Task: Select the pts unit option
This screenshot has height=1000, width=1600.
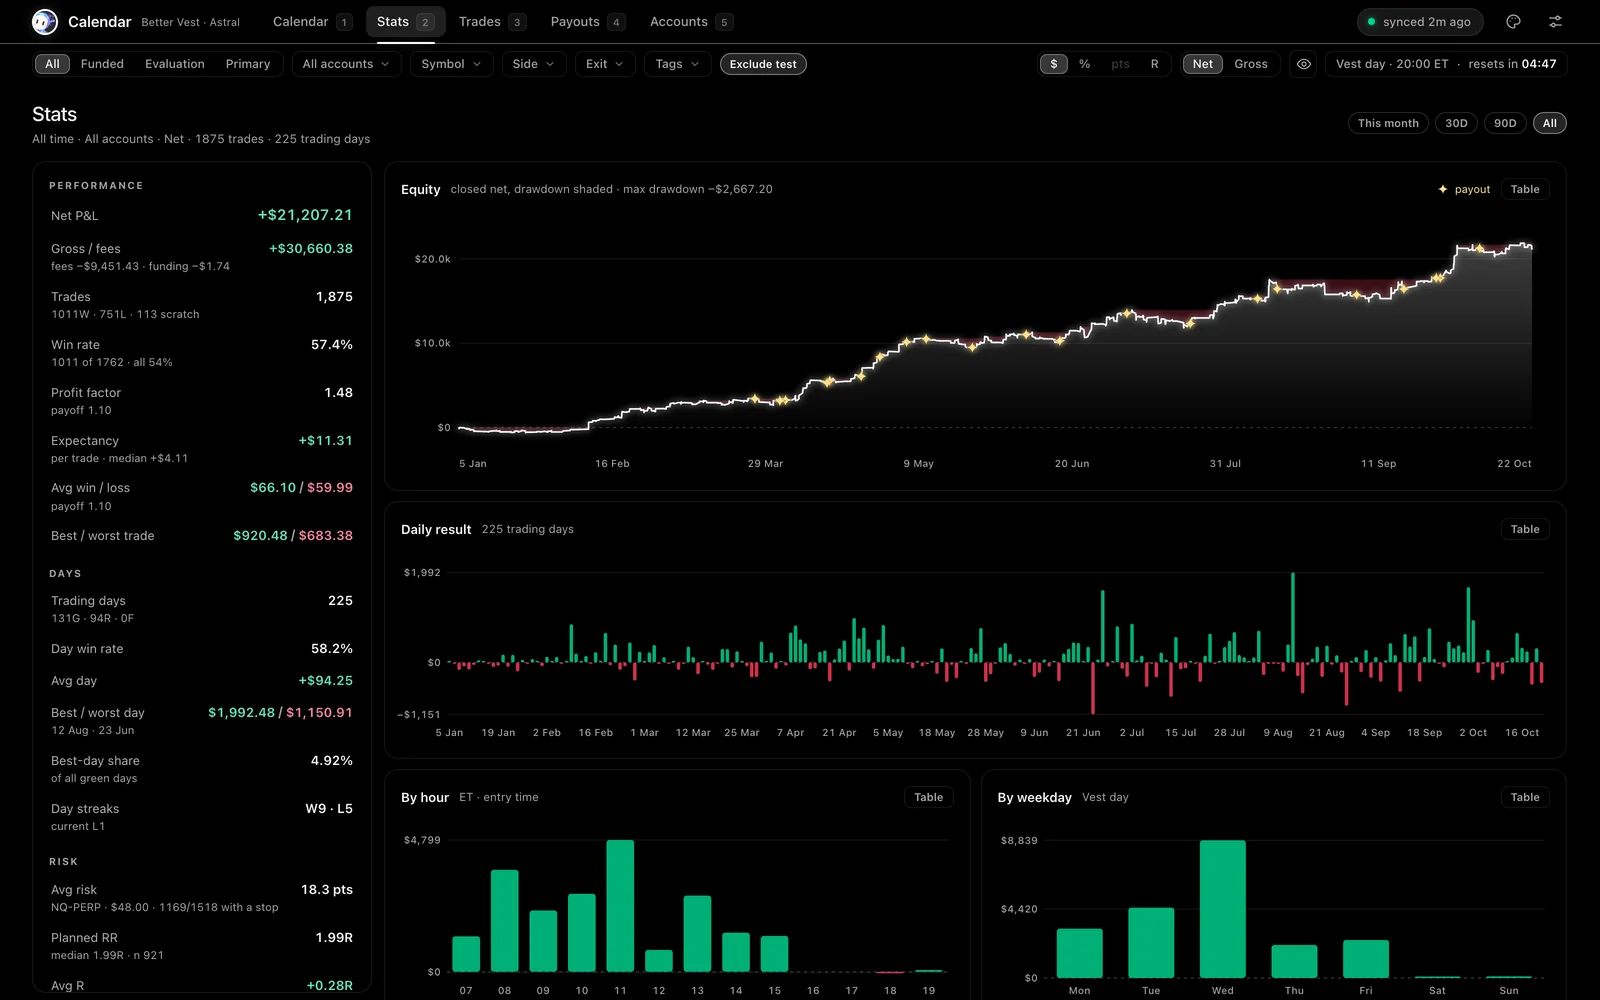Action: [x=1120, y=64]
